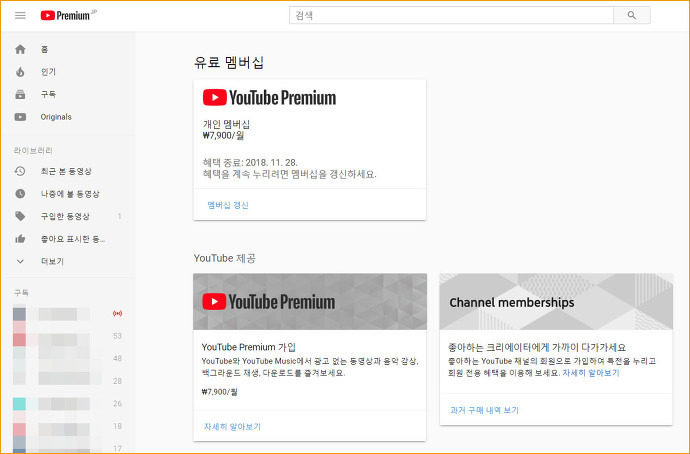Click the 멤버십 갱신 link
This screenshot has height=454, width=690.
pos(228,205)
